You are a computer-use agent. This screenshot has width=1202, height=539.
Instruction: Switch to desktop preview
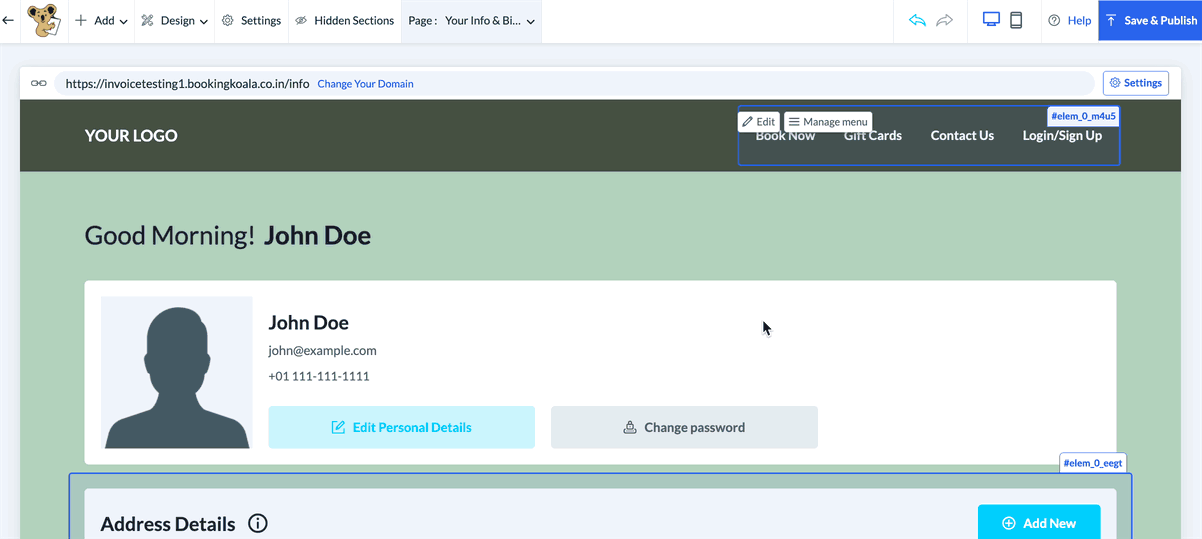991,20
